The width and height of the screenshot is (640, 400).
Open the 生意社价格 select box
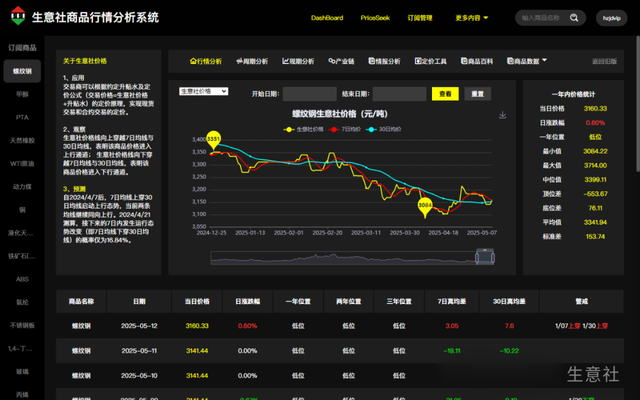pos(203,91)
